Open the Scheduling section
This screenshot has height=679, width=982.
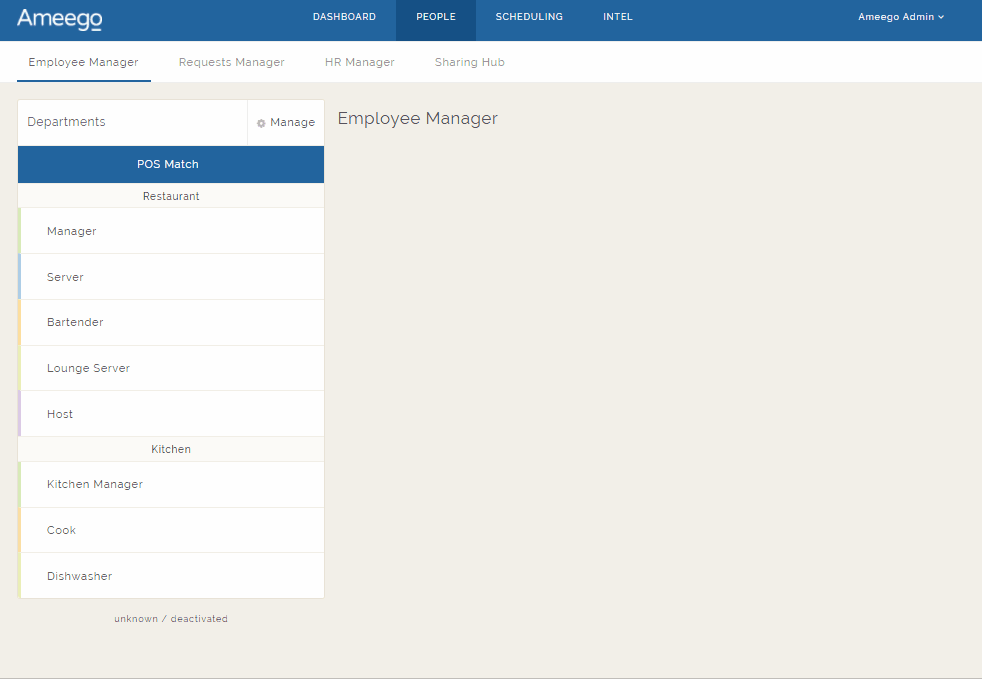pos(529,16)
